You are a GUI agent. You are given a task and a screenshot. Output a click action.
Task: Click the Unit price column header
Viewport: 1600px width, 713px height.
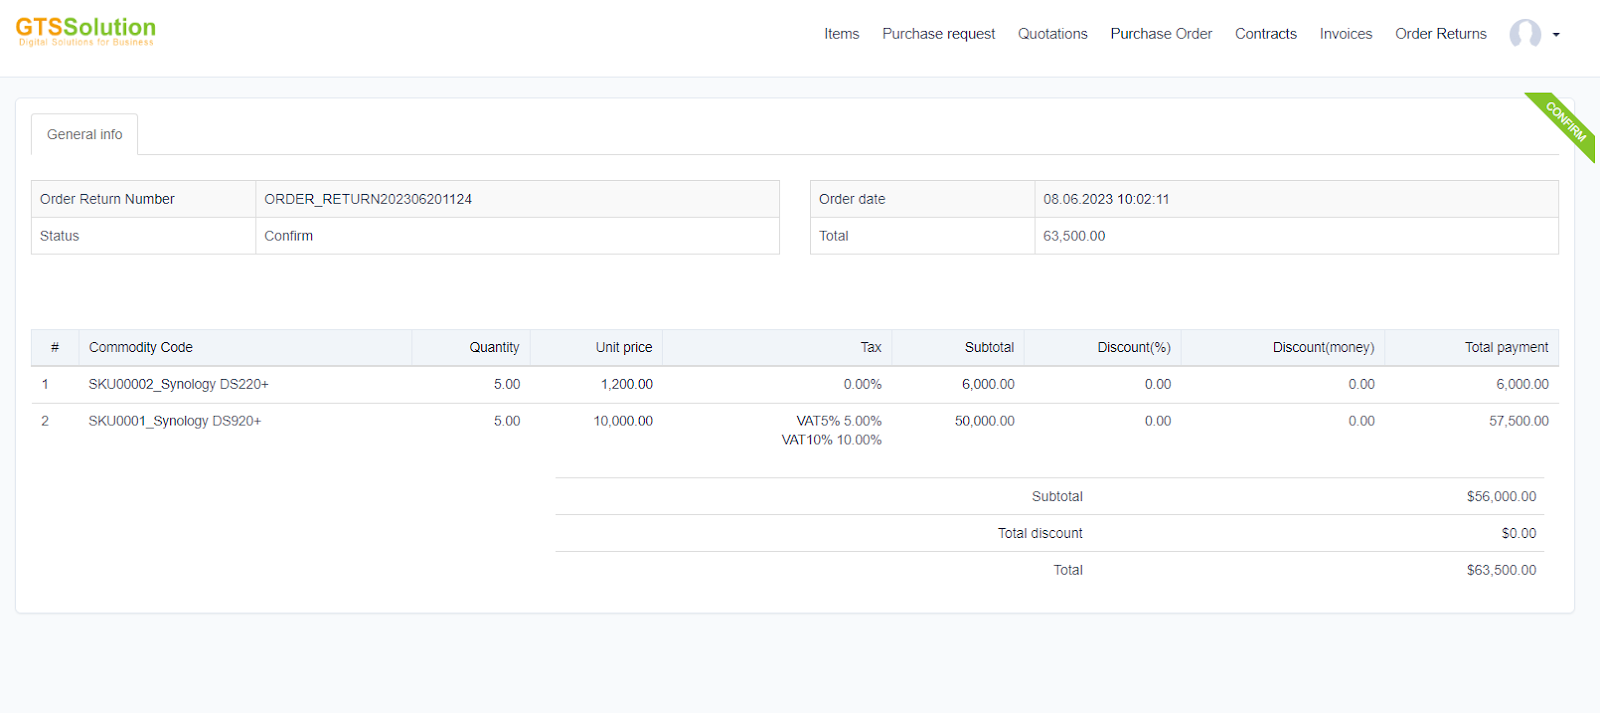(x=623, y=347)
